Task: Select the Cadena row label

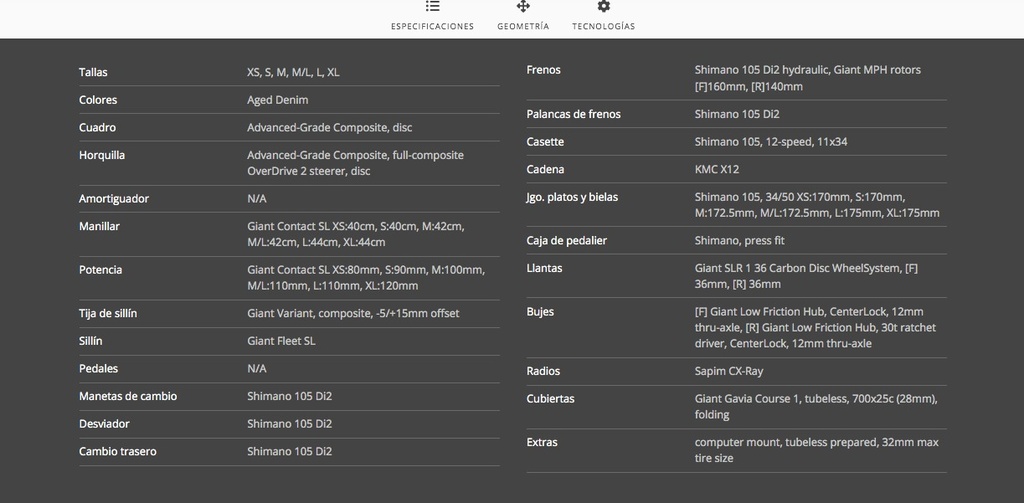Action: click(x=545, y=169)
